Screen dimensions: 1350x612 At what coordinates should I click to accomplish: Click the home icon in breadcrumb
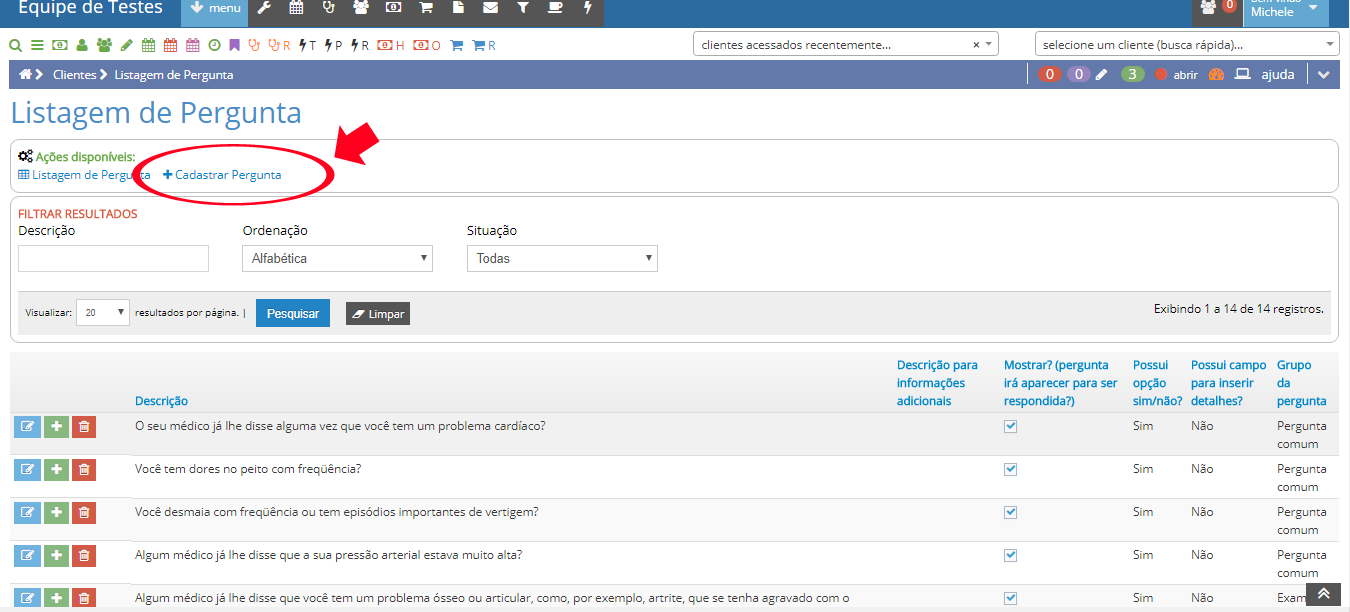[26, 75]
